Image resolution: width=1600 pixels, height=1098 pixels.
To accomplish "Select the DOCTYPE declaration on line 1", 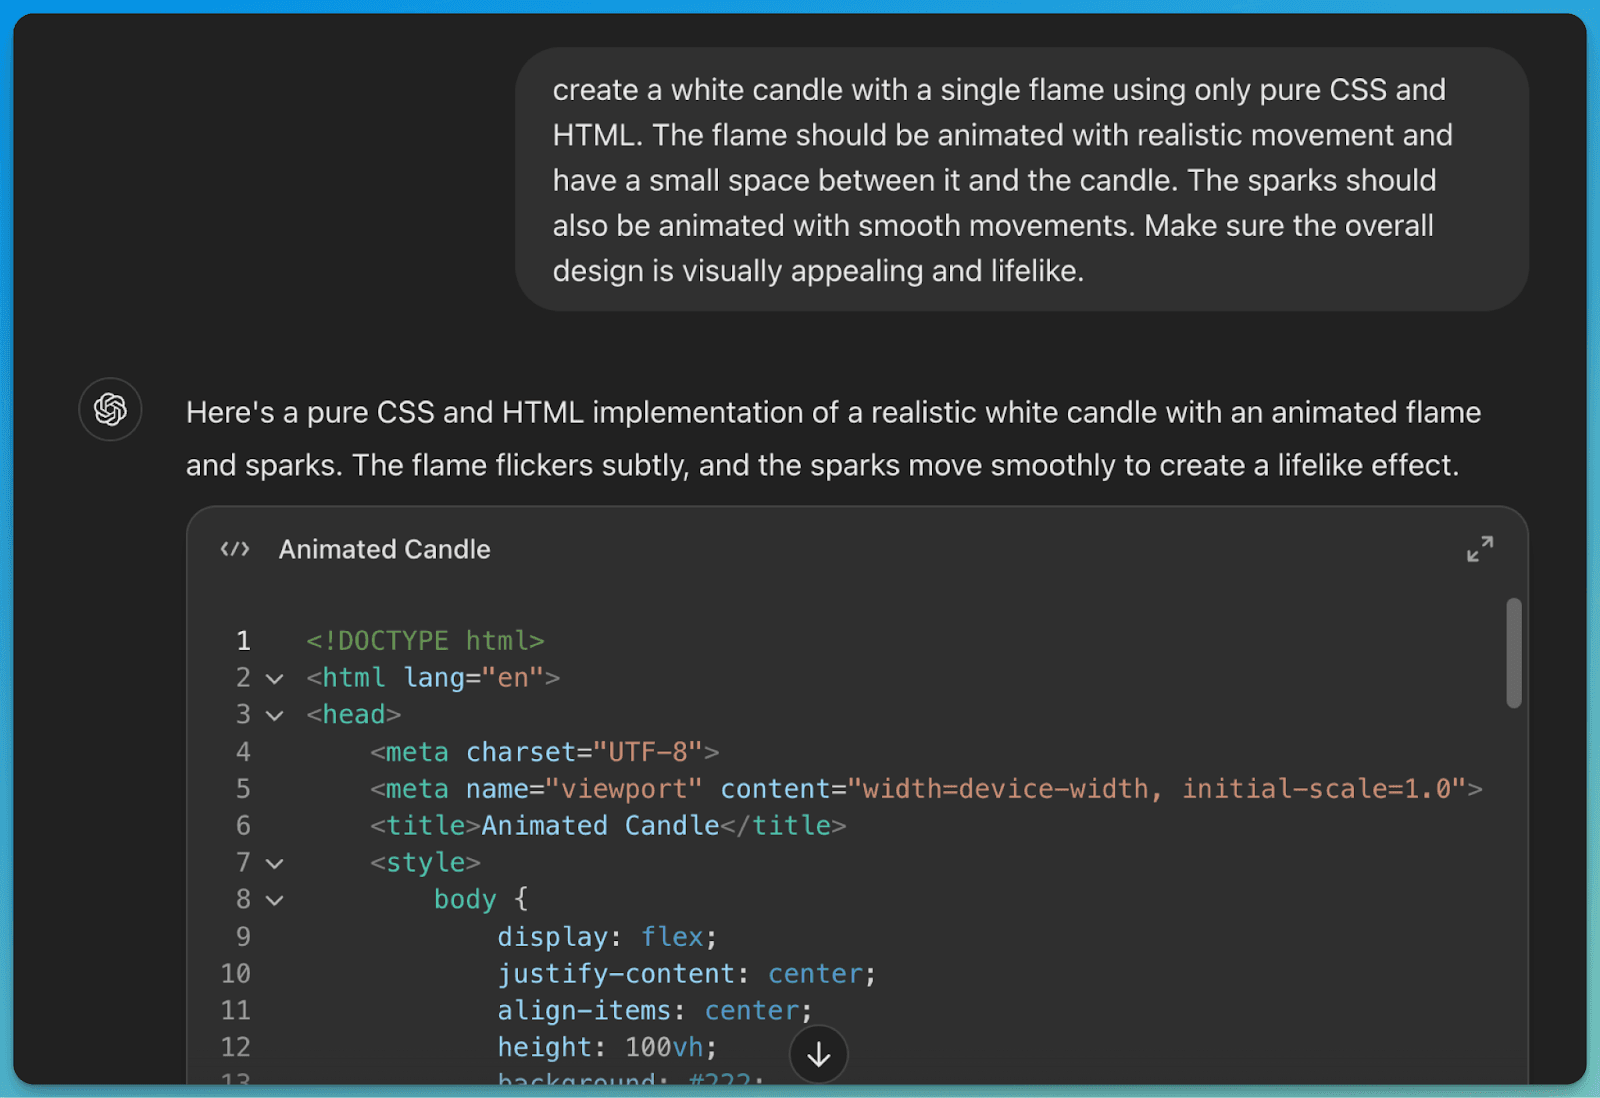I will point(425,640).
